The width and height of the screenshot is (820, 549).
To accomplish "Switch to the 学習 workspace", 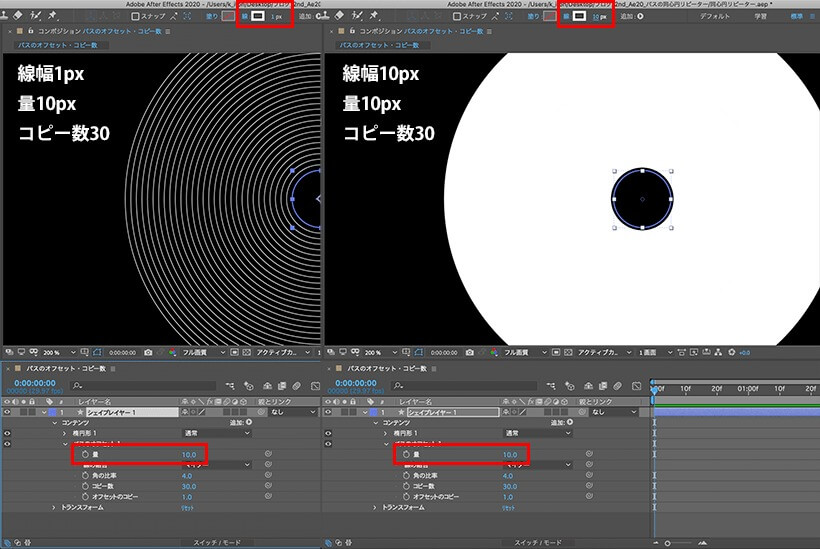I will (760, 16).
